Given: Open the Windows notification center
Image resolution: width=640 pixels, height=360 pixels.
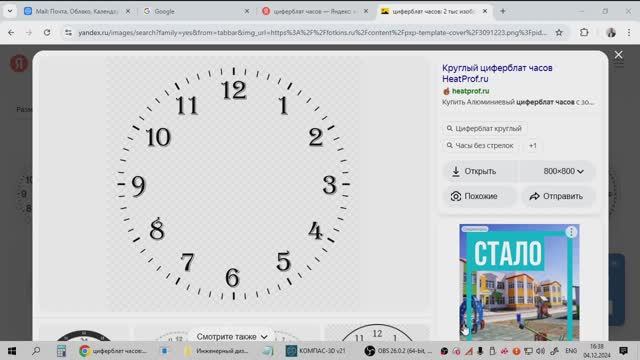Looking at the screenshot, I should tap(623, 351).
